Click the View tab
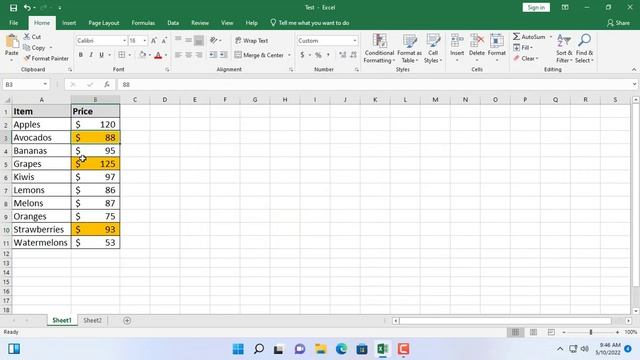 [x=227, y=23]
